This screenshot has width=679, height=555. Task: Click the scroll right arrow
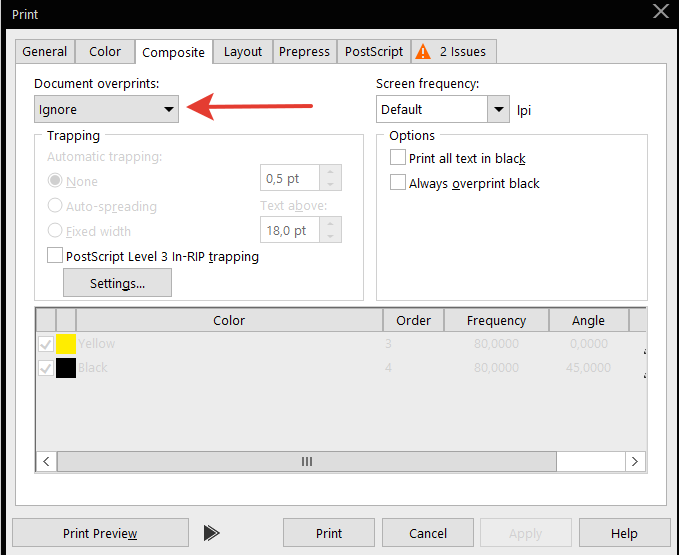point(635,461)
